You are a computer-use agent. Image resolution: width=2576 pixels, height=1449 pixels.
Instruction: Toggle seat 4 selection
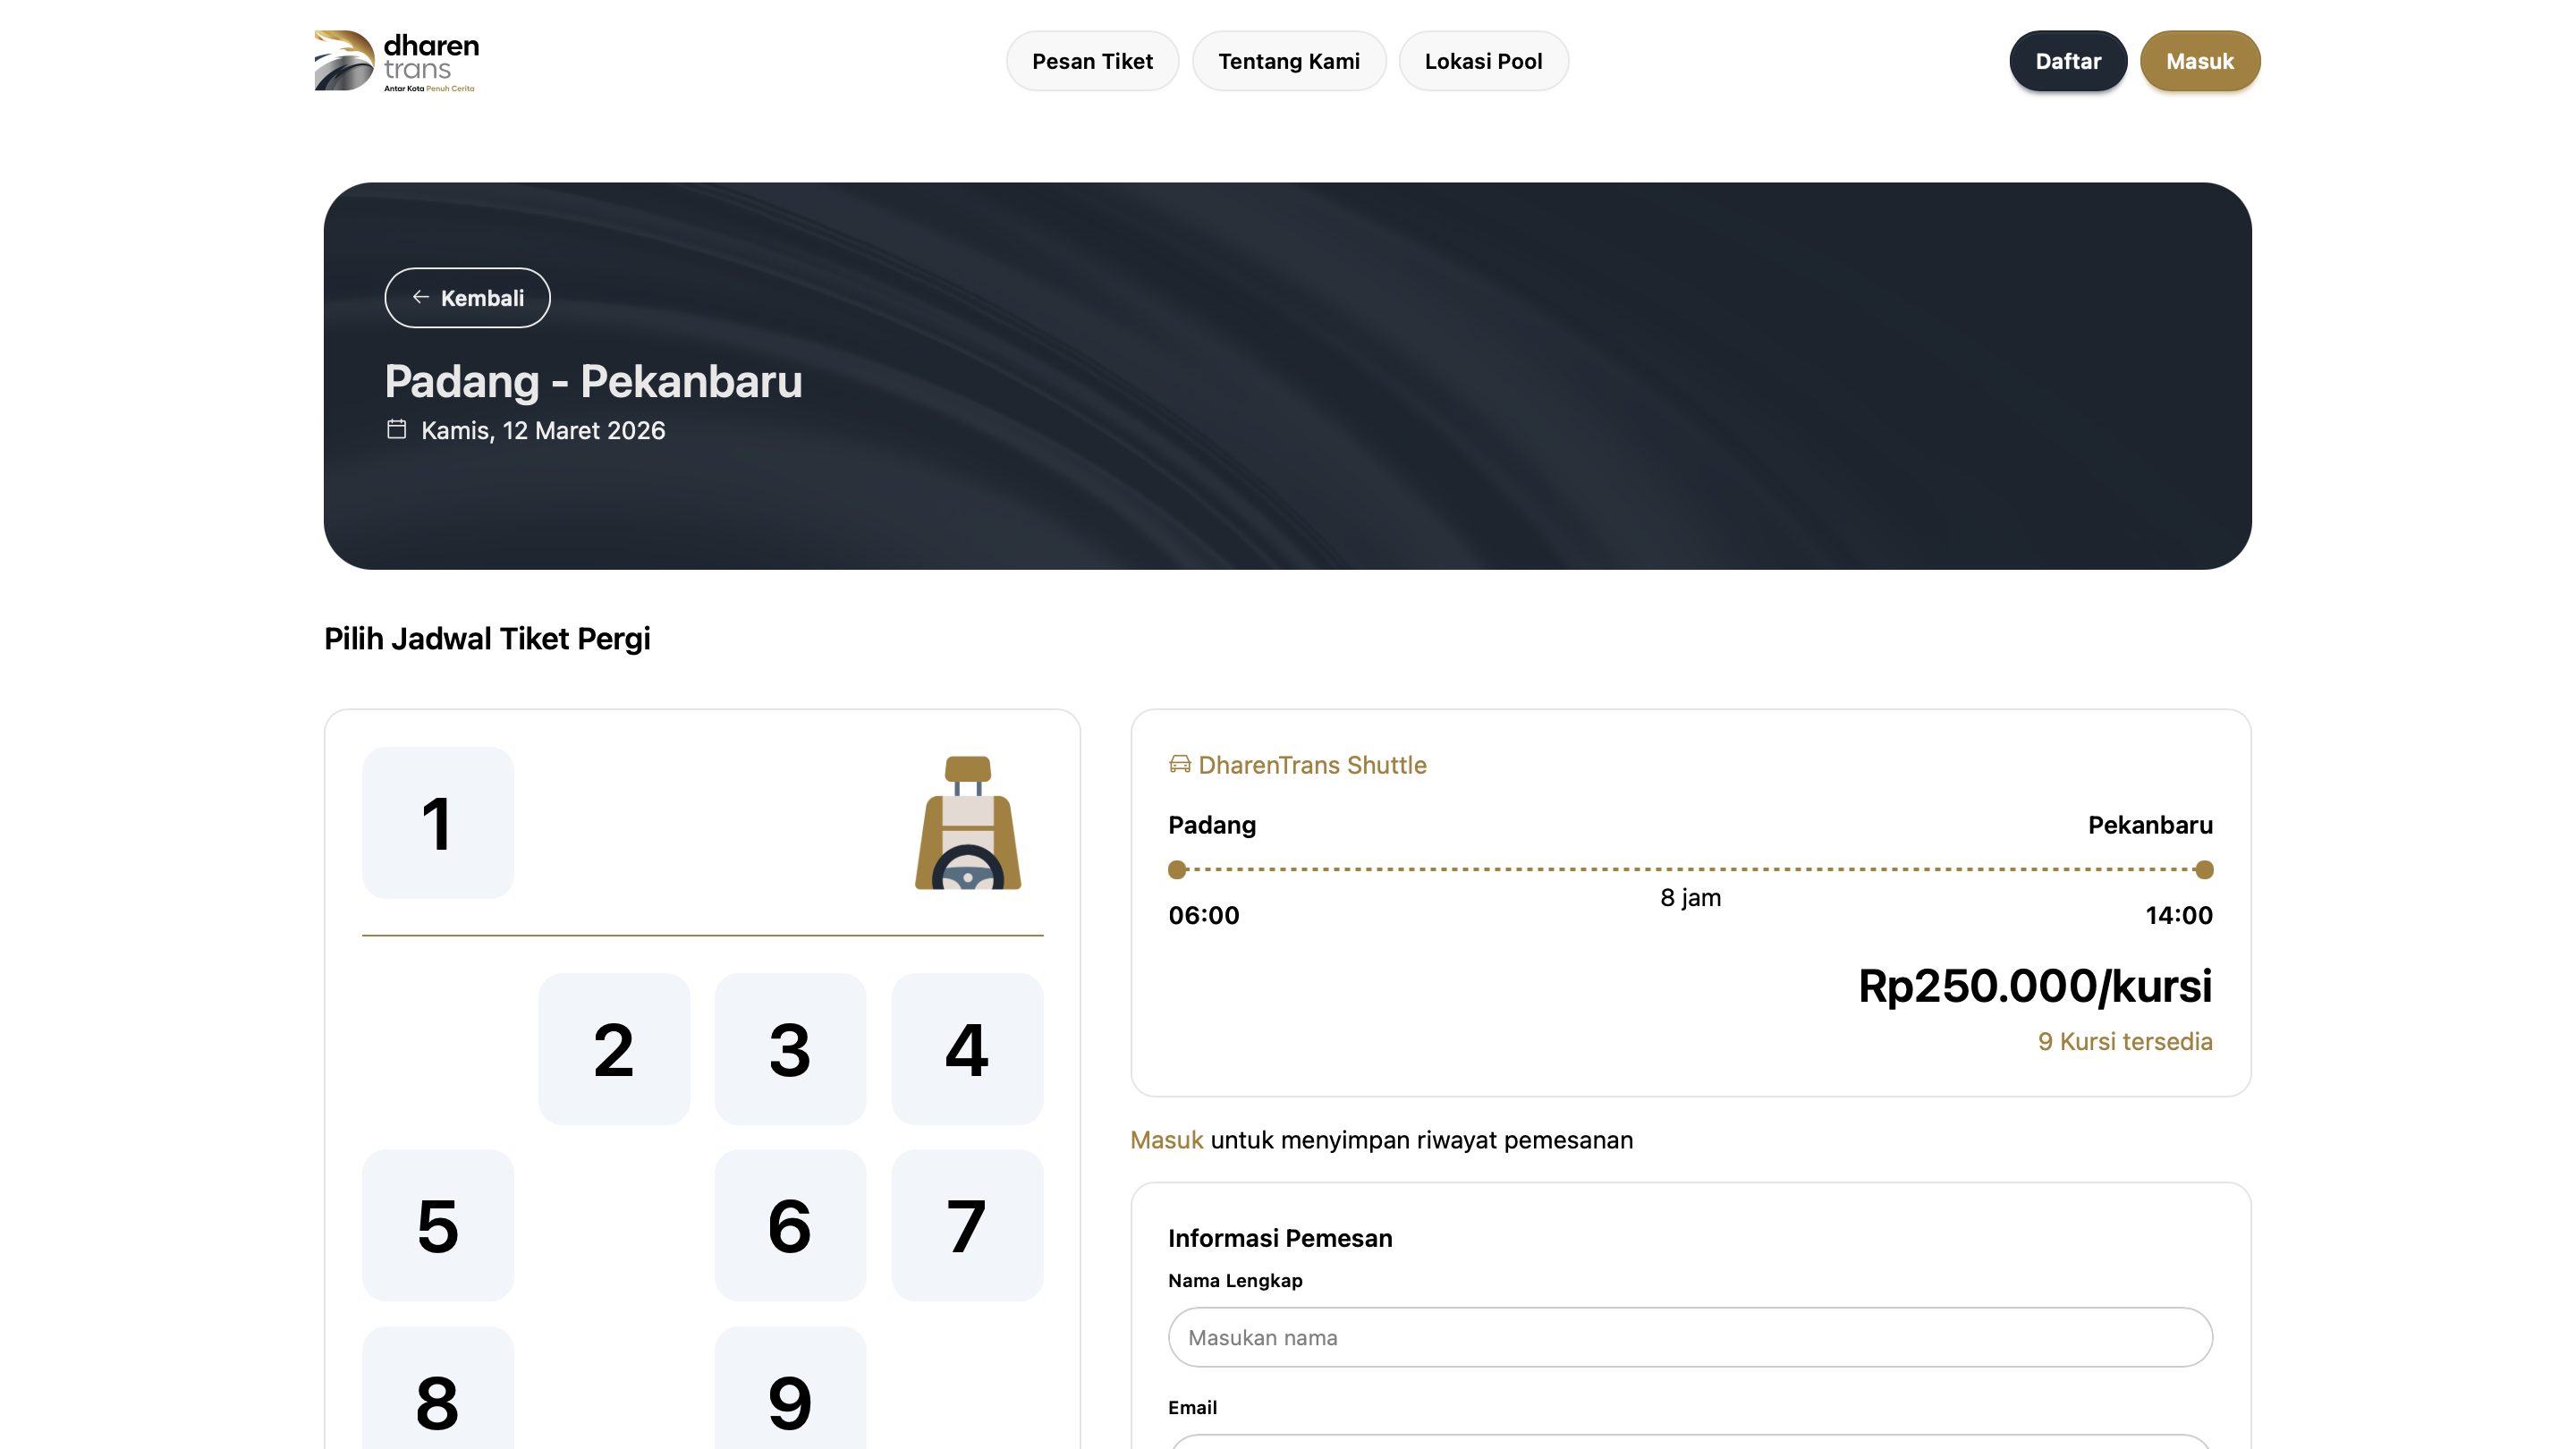(x=966, y=1048)
